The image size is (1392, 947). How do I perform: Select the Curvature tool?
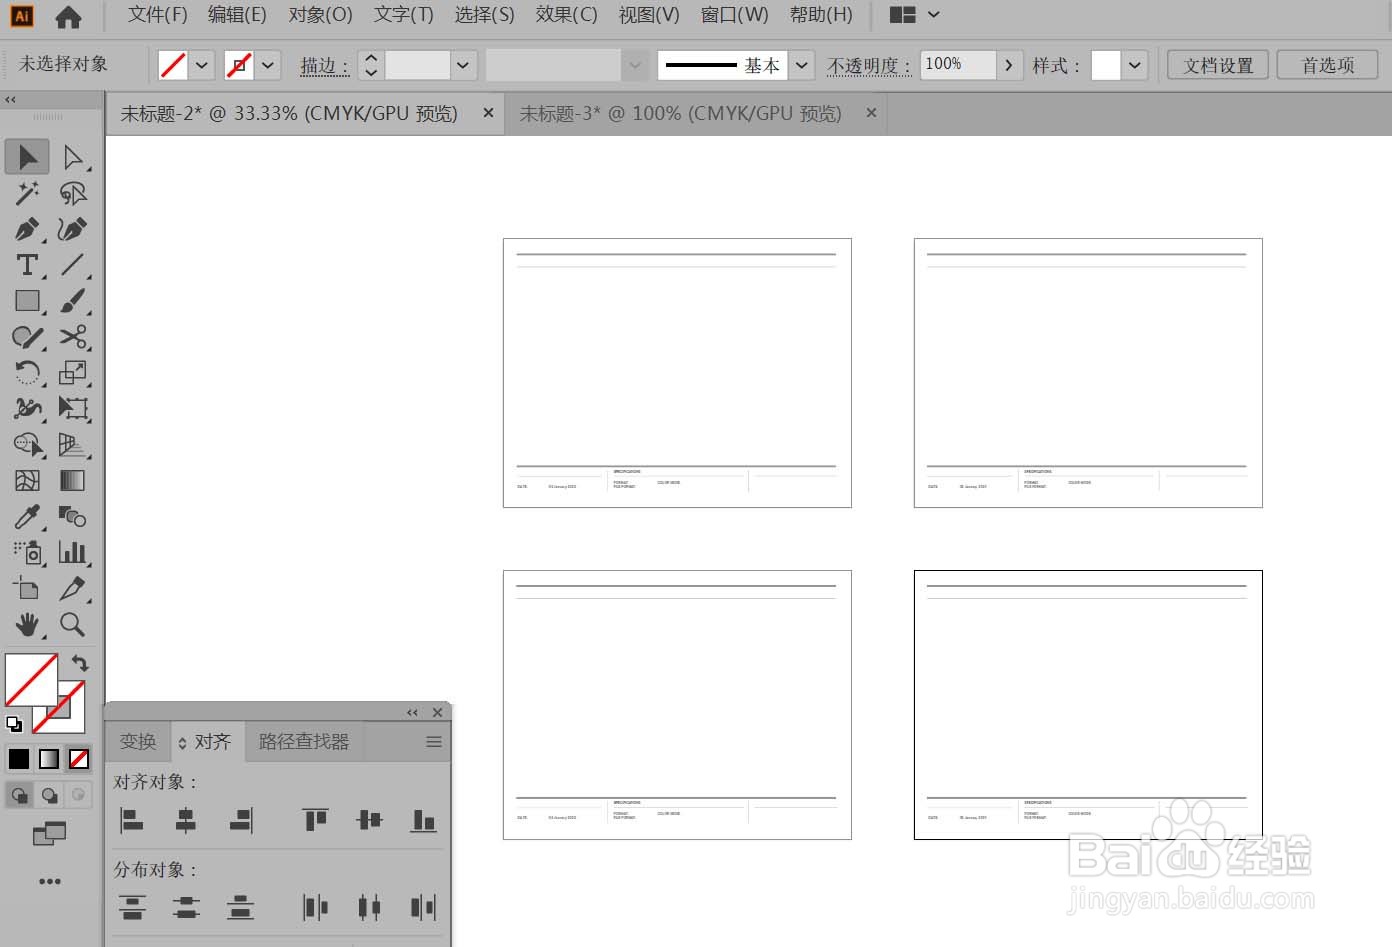[x=73, y=229]
